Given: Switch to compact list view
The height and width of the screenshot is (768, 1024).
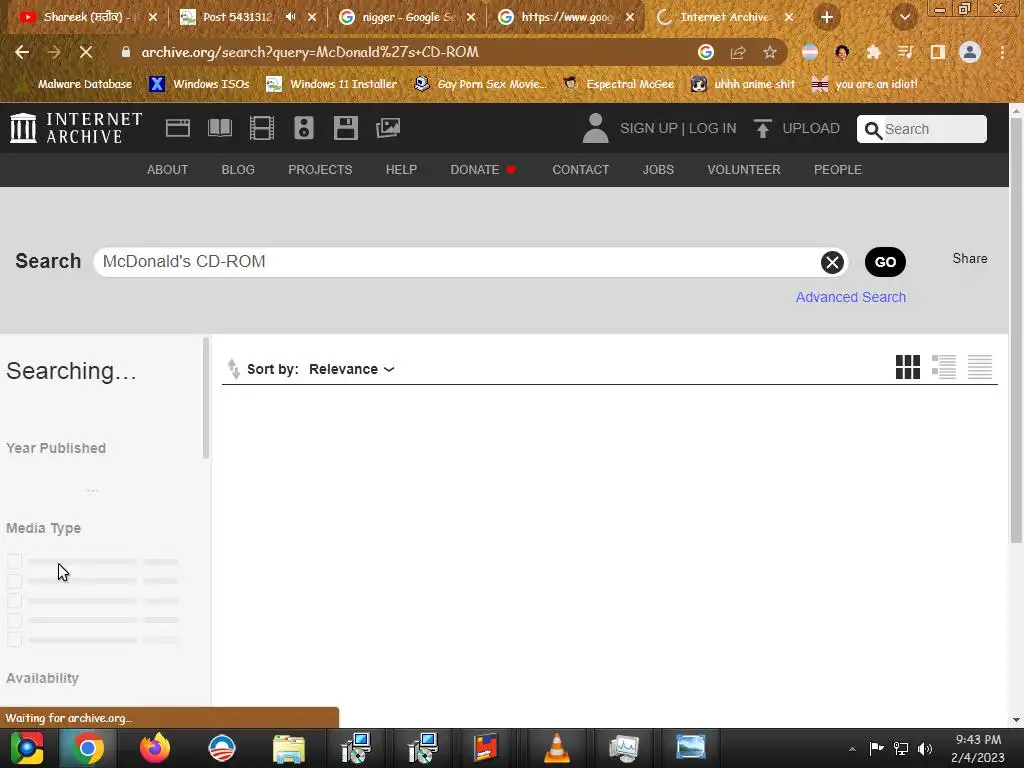Looking at the screenshot, I should click(x=980, y=367).
